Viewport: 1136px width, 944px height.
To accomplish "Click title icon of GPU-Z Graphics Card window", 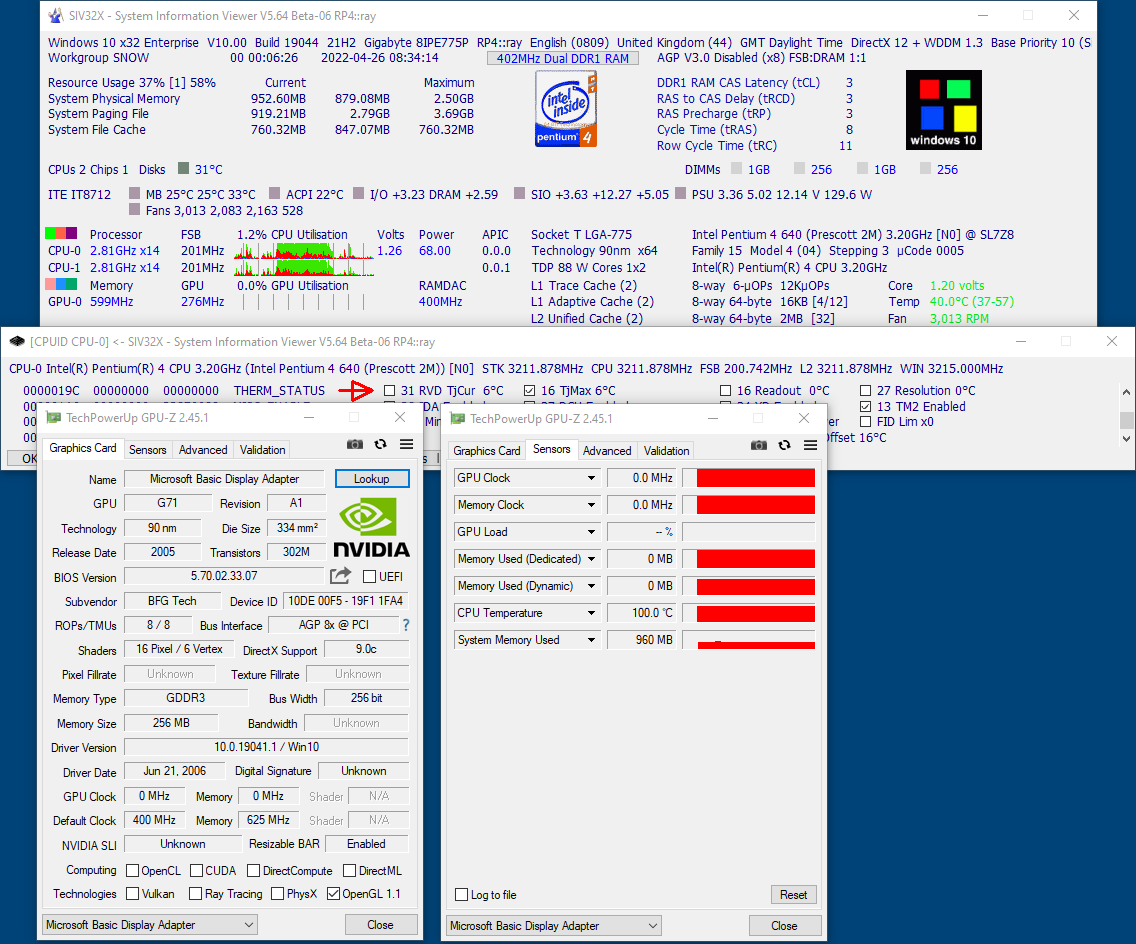I will [x=54, y=417].
